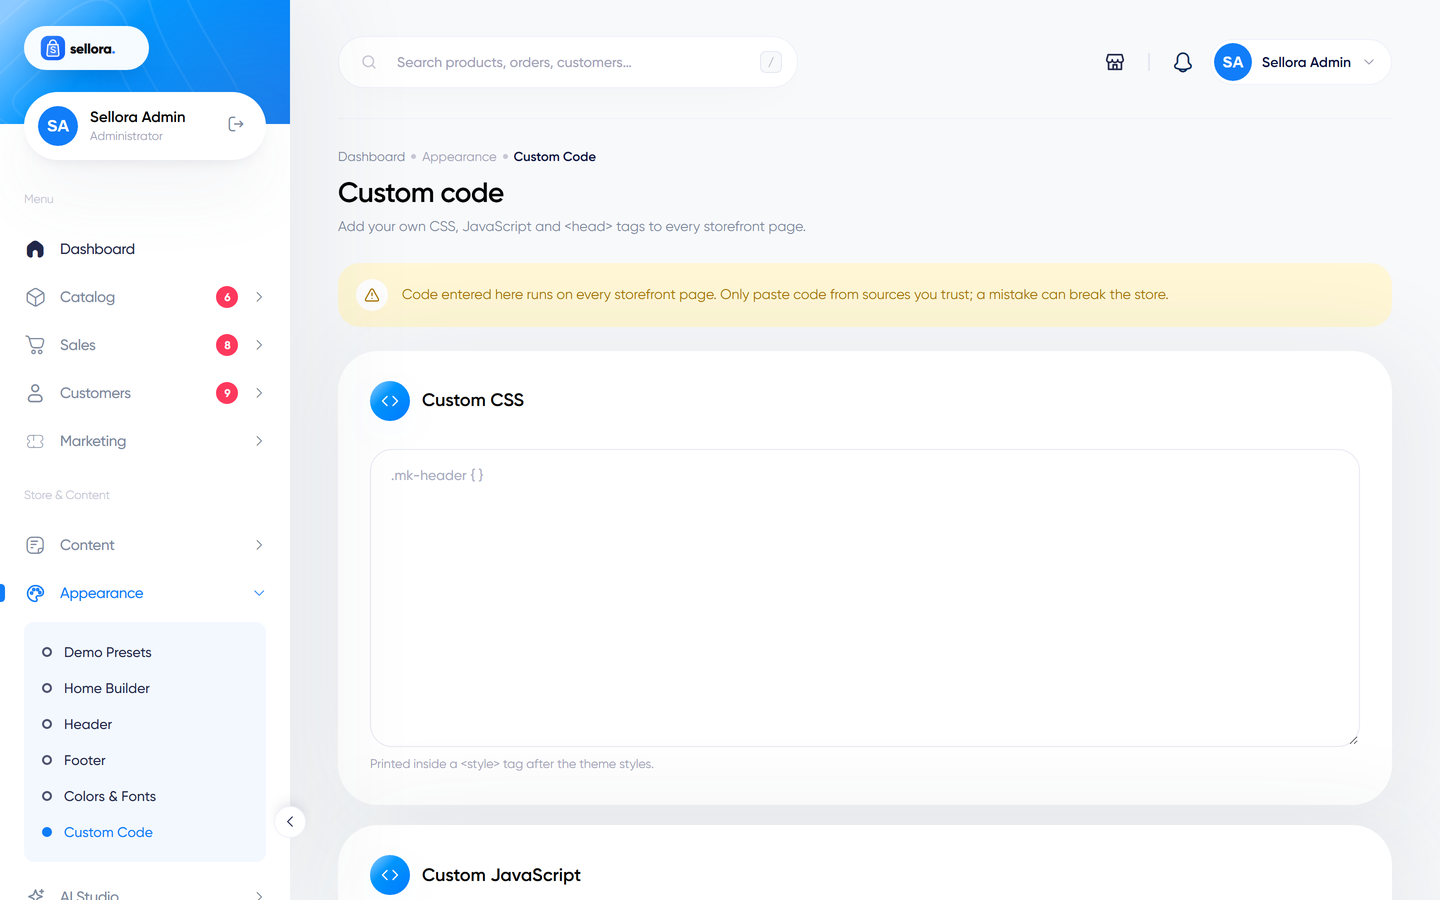Expand the Marketing submenu chevron
The width and height of the screenshot is (1440, 900).
pyautogui.click(x=259, y=441)
